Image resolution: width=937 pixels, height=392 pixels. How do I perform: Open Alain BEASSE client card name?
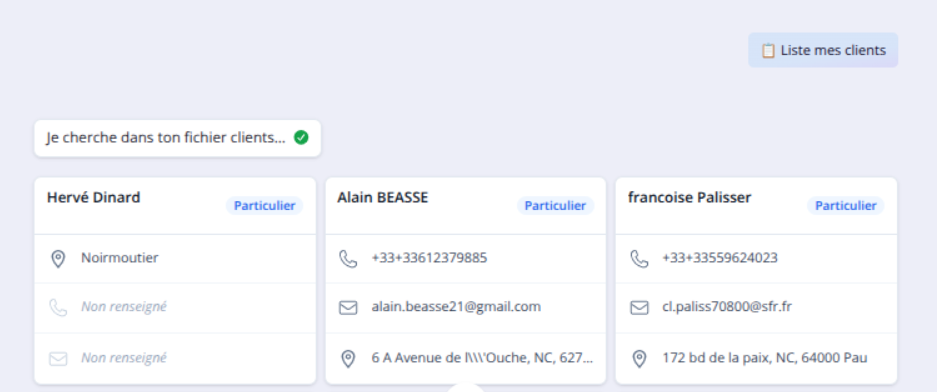tap(382, 197)
